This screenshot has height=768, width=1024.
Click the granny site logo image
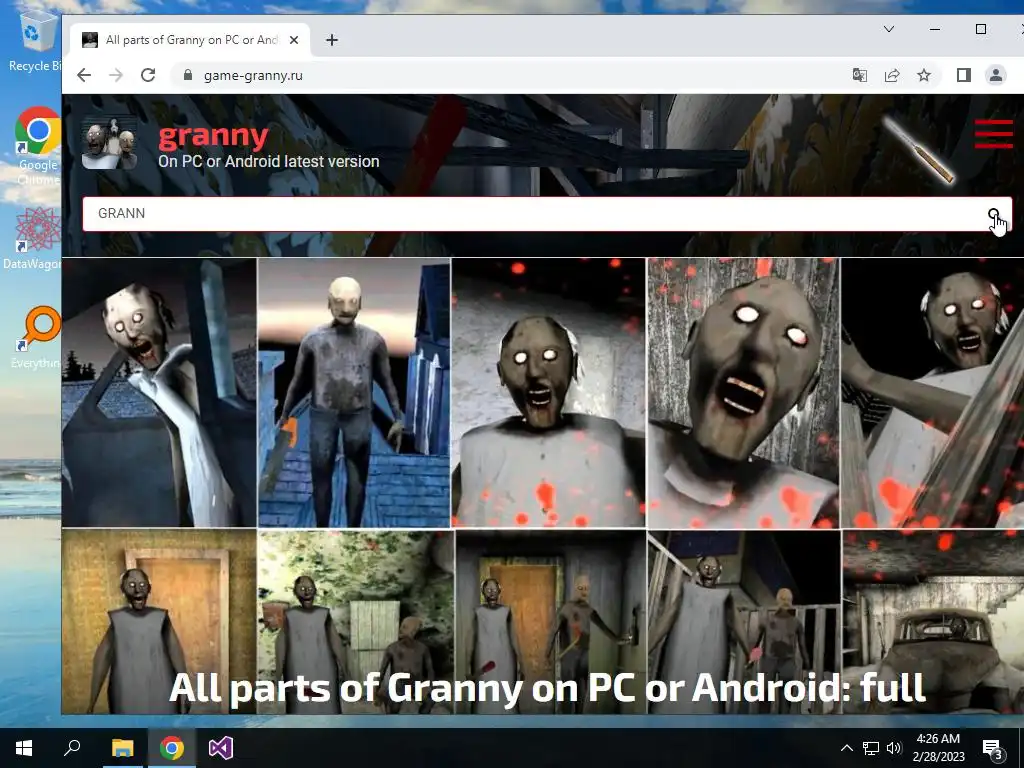(x=110, y=143)
